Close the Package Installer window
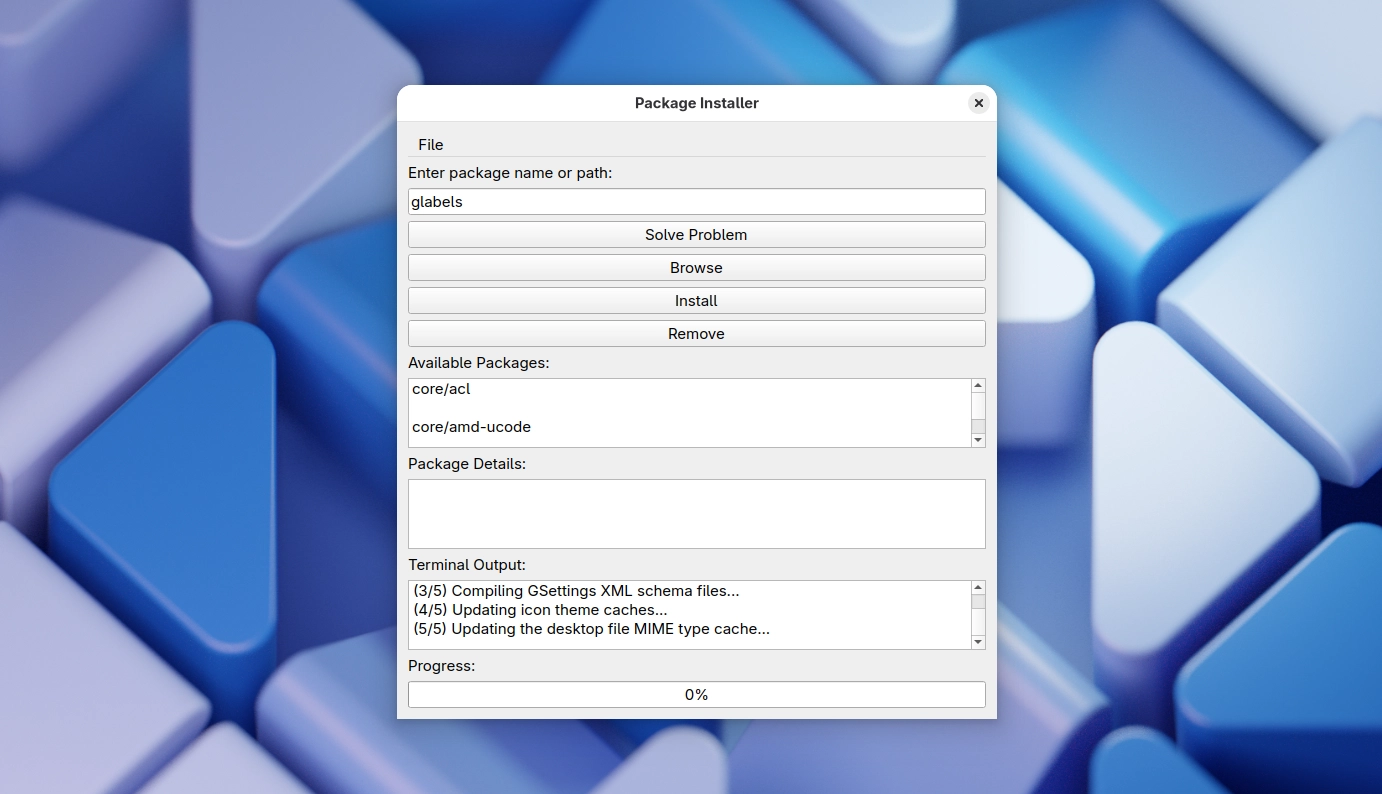 click(x=978, y=103)
